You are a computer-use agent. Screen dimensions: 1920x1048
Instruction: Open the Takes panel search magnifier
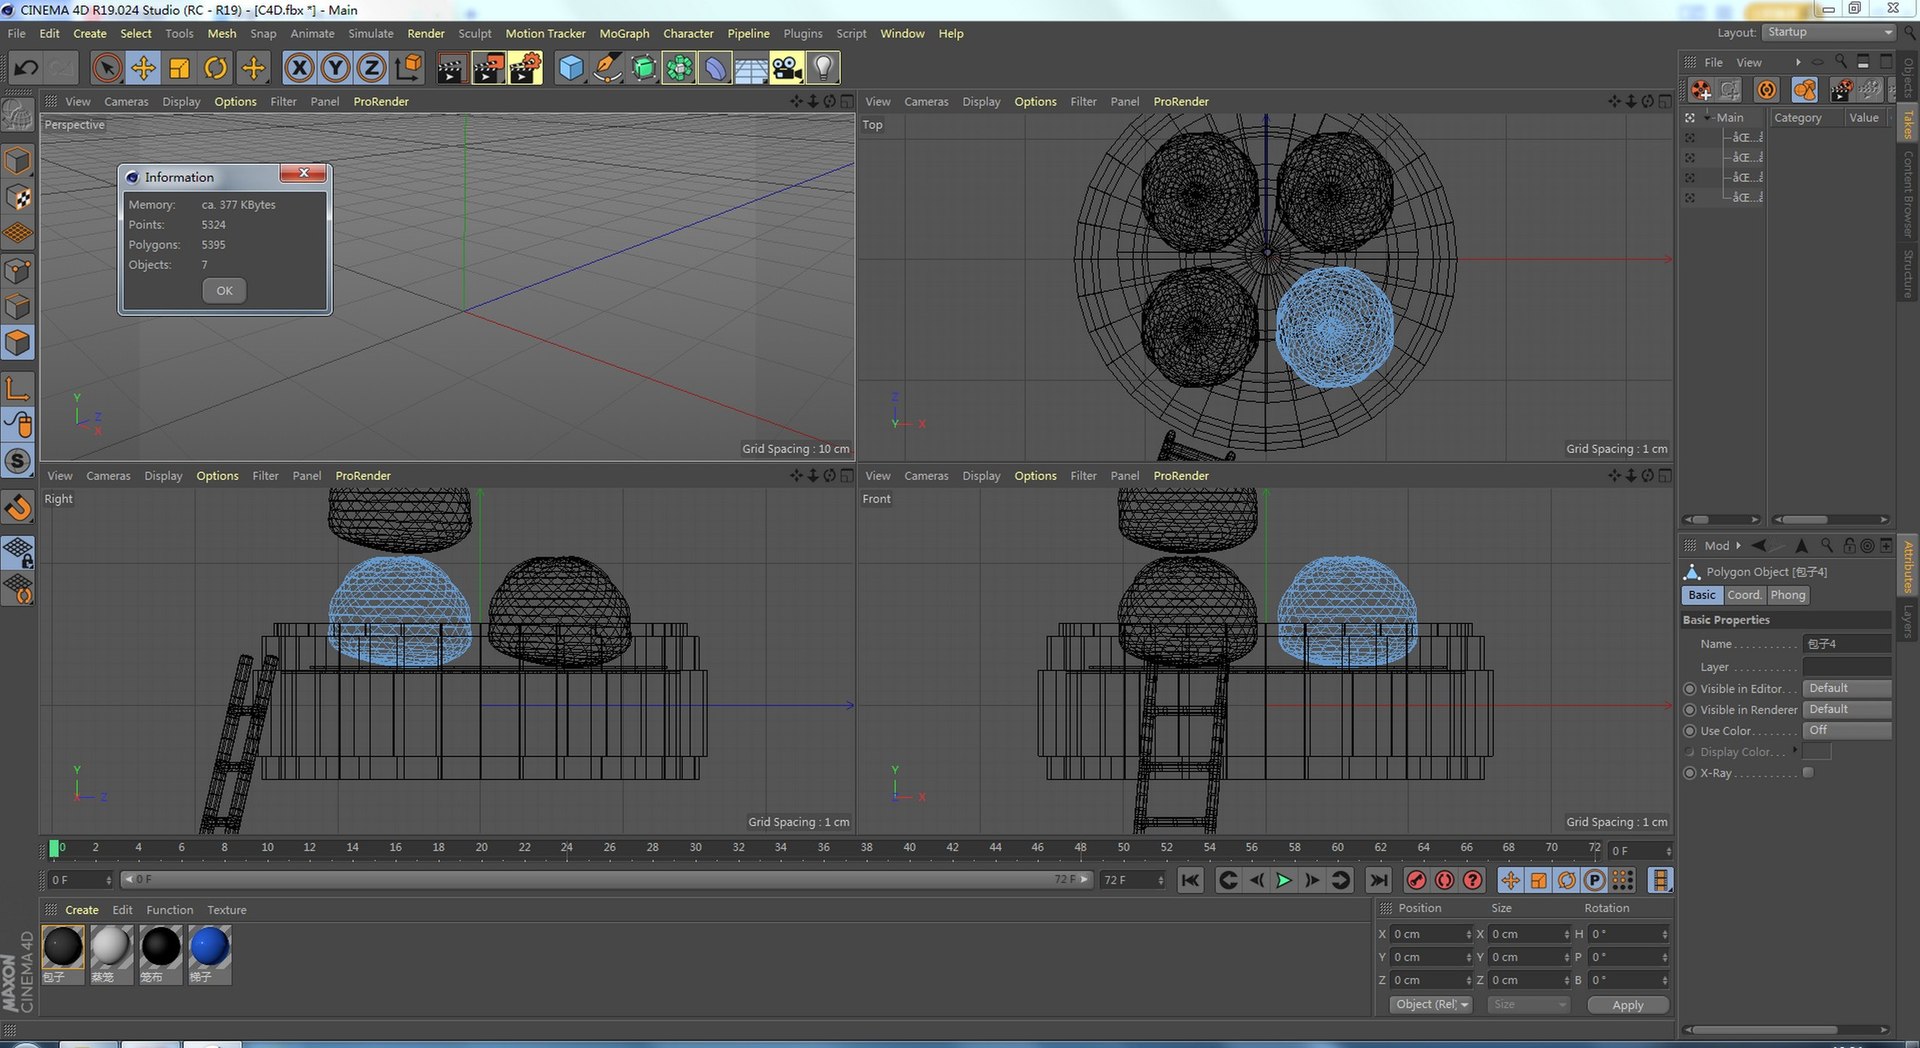1841,62
